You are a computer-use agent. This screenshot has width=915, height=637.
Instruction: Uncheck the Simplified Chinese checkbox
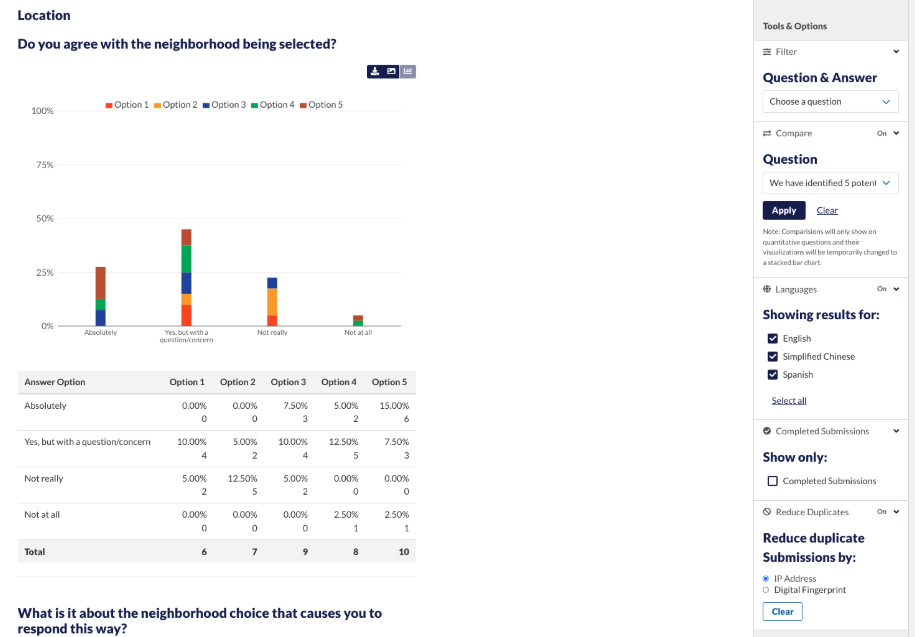tap(772, 357)
